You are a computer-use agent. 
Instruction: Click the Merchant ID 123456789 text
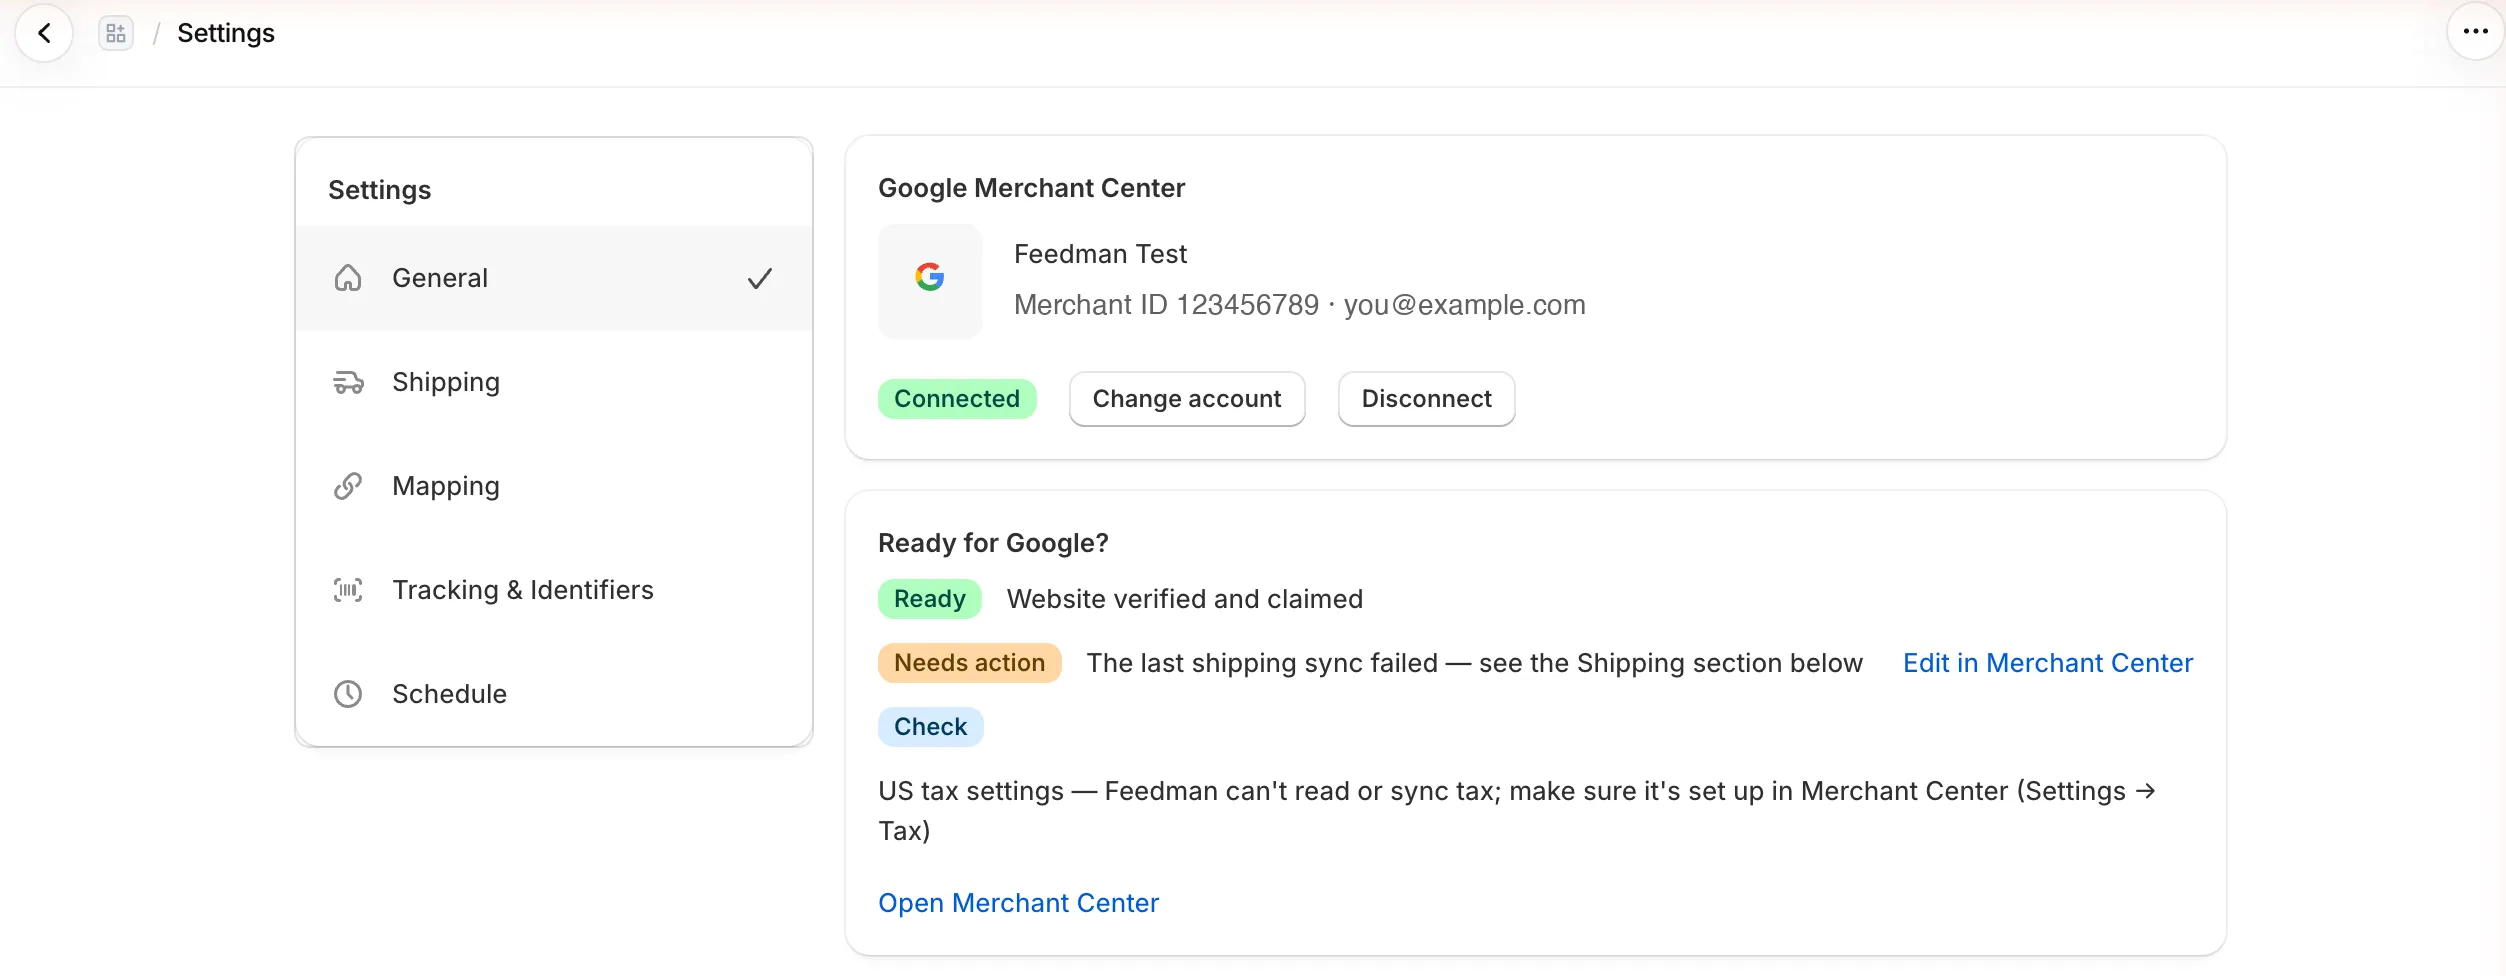click(1166, 305)
